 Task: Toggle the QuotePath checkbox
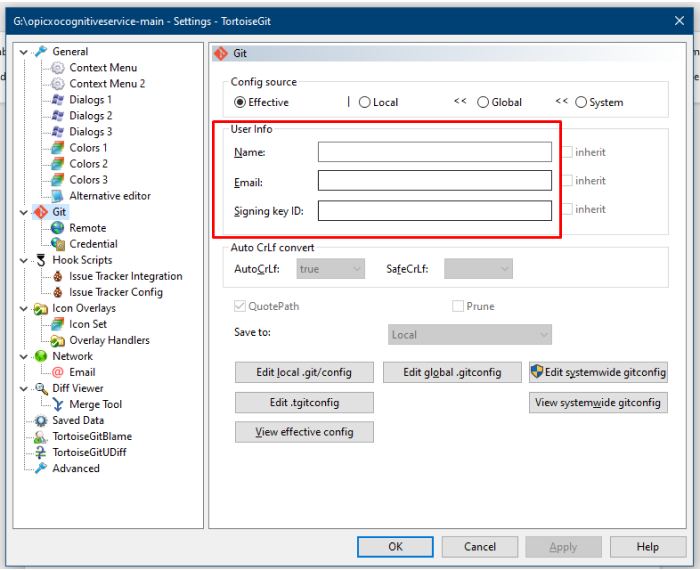240,306
